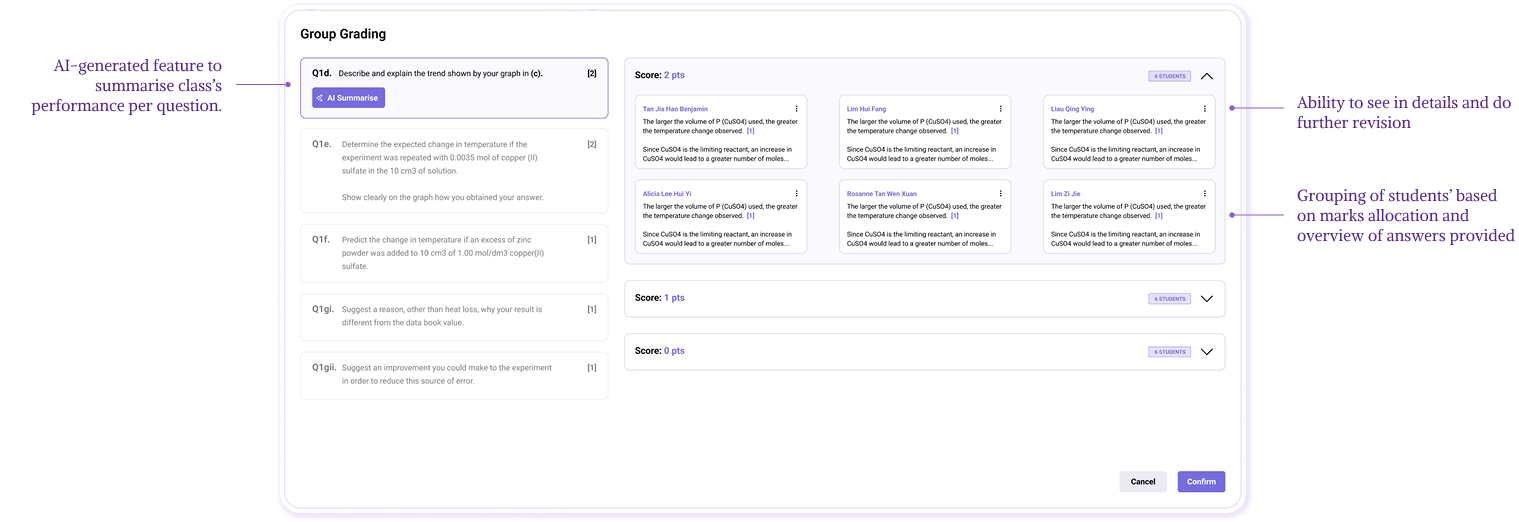This screenshot has width=1519, height=522.
Task: Select question Q1gii about experiment improvement
Action: pyautogui.click(x=454, y=374)
